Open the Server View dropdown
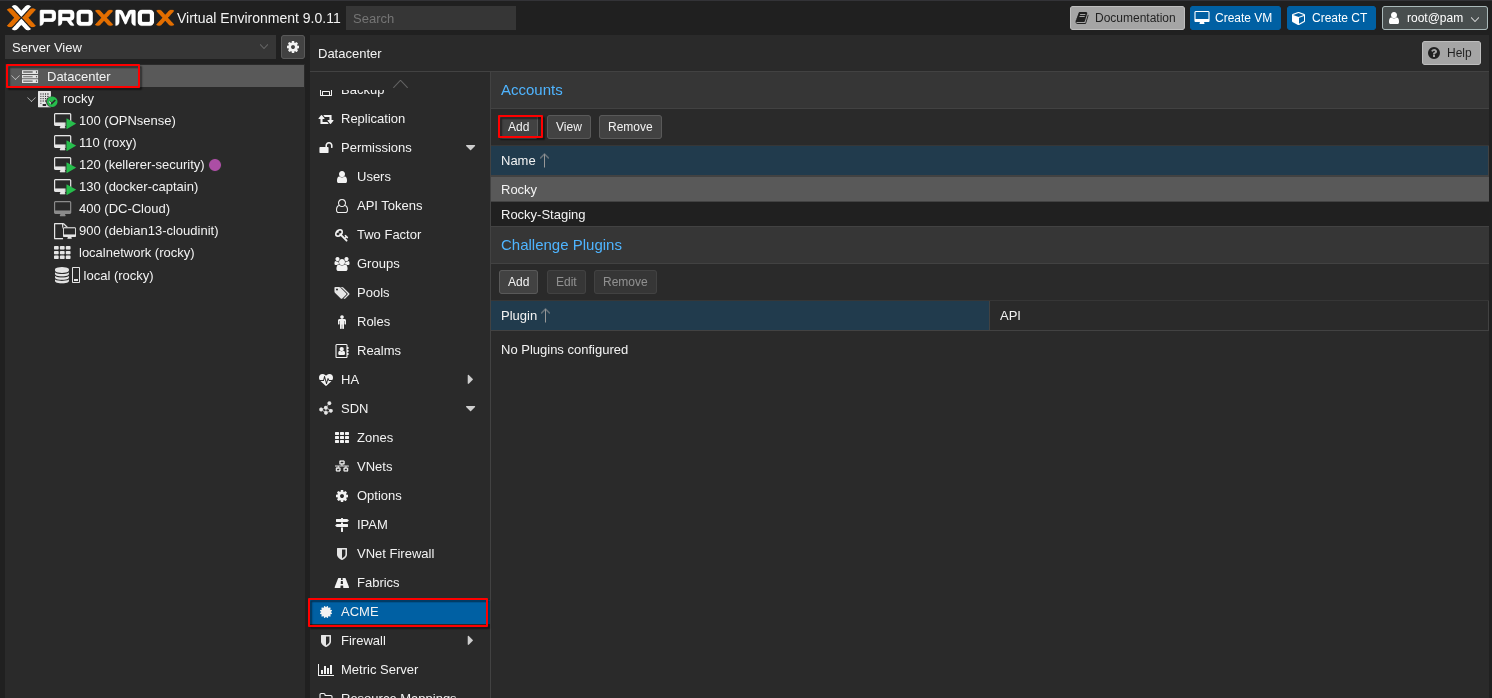Screen dimensions: 1492x698 [x=140, y=47]
